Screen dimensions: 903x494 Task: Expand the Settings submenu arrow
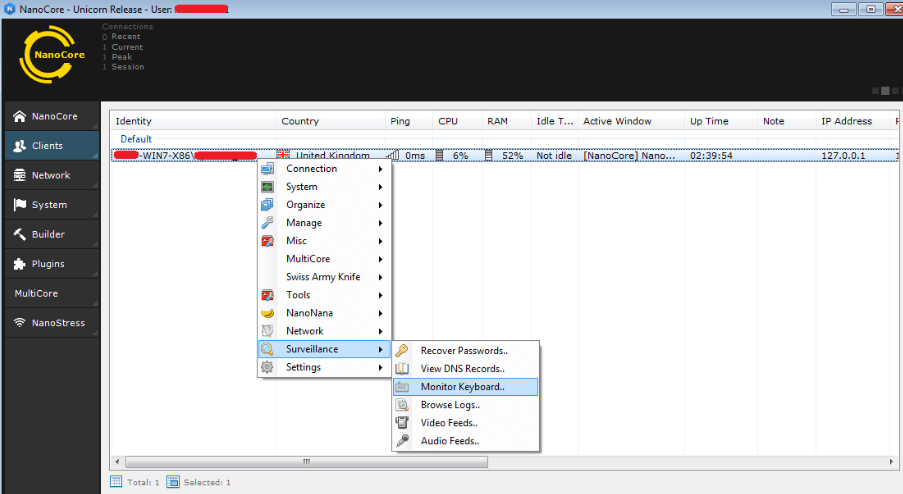pos(380,367)
